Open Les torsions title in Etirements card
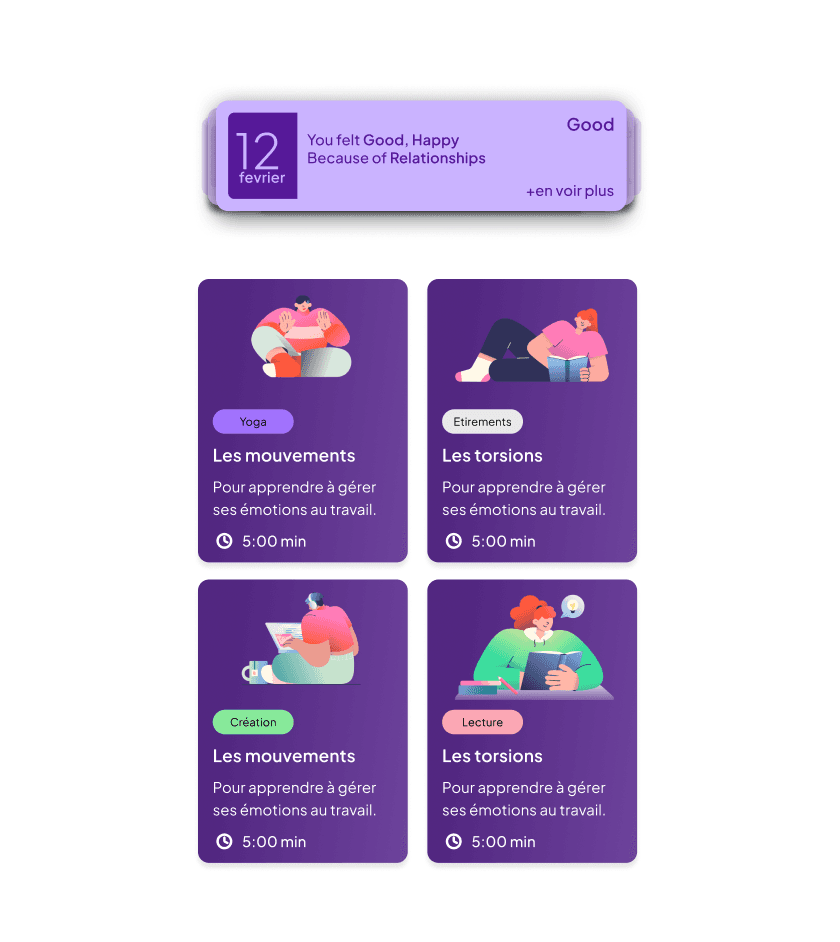The image size is (840, 942). click(x=492, y=456)
